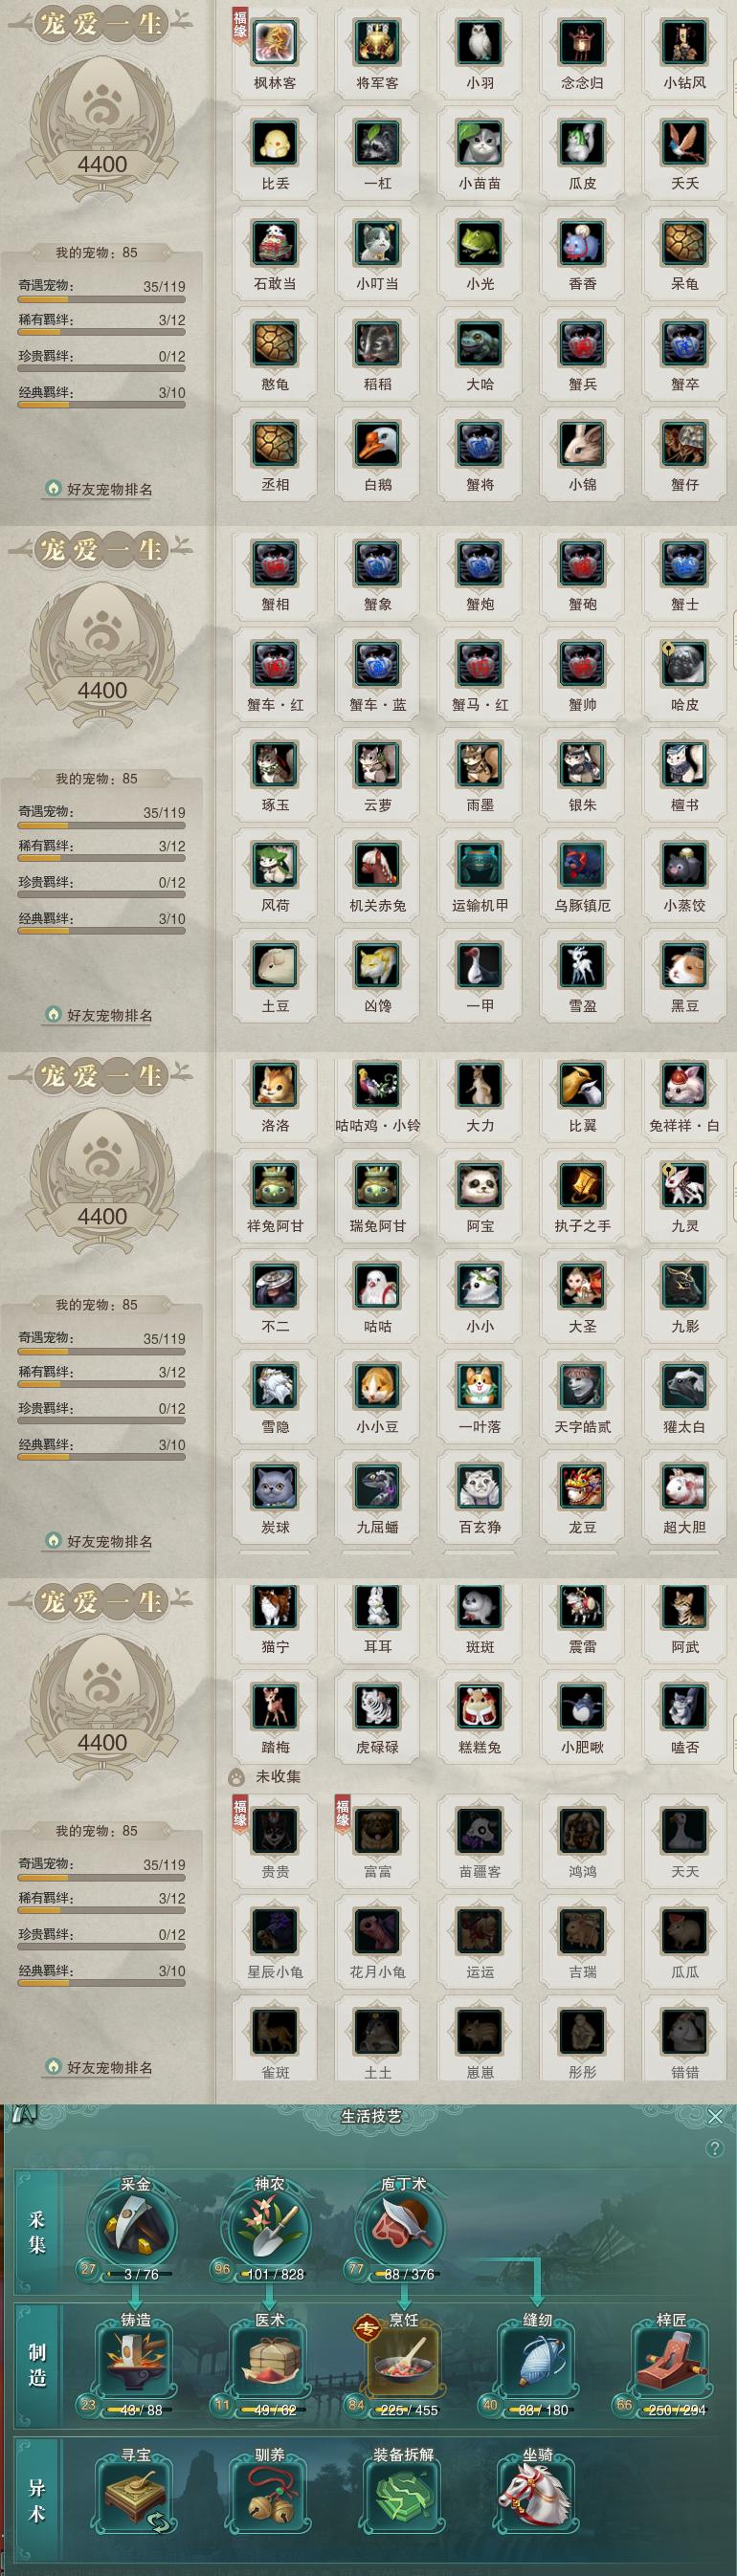Collapse the 未收集 section header
Image resolution: width=737 pixels, height=2576 pixels.
[266, 1776]
